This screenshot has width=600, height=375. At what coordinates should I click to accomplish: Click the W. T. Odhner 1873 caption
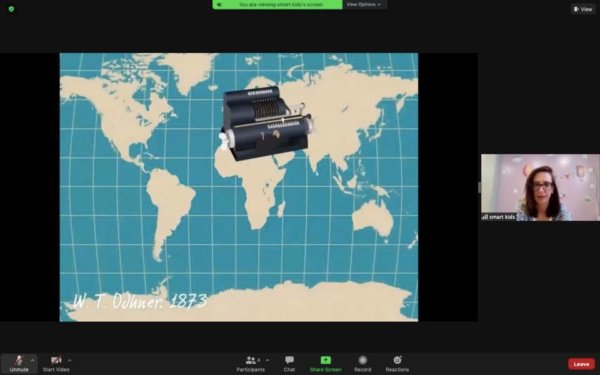[x=140, y=302]
